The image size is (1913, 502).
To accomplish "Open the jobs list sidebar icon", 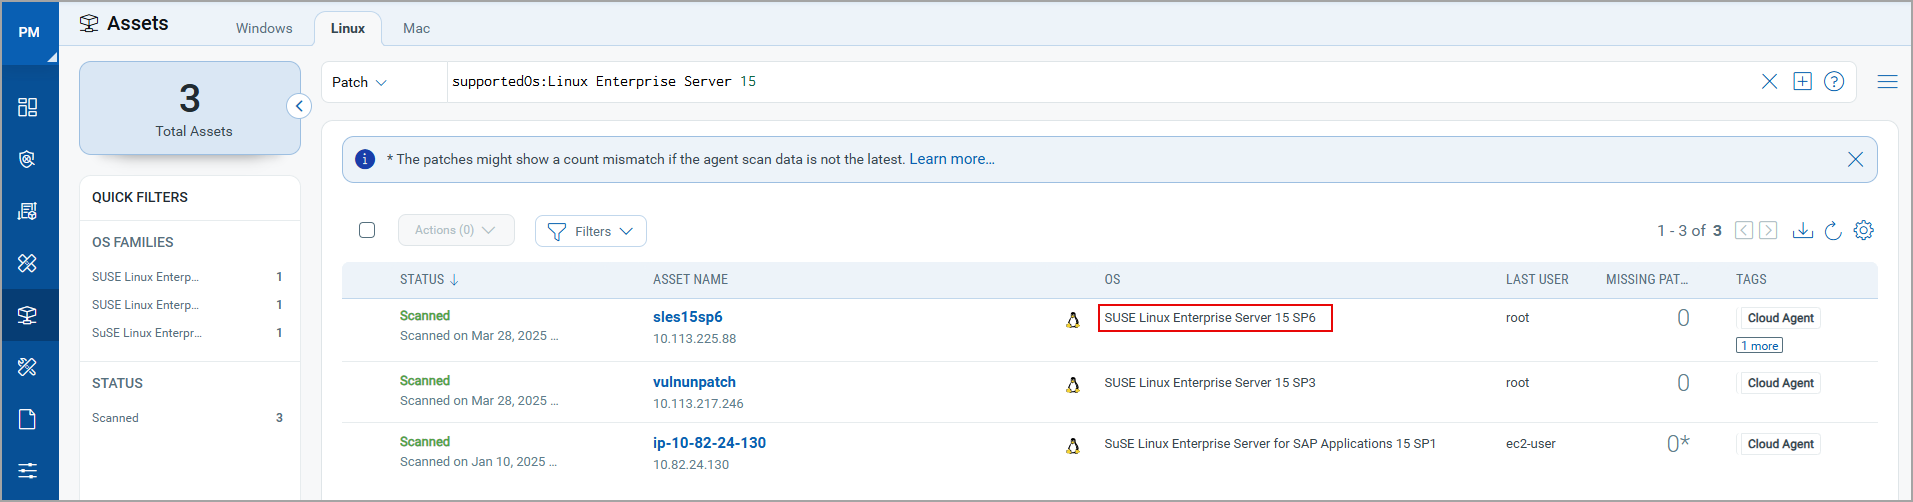I will [x=28, y=211].
